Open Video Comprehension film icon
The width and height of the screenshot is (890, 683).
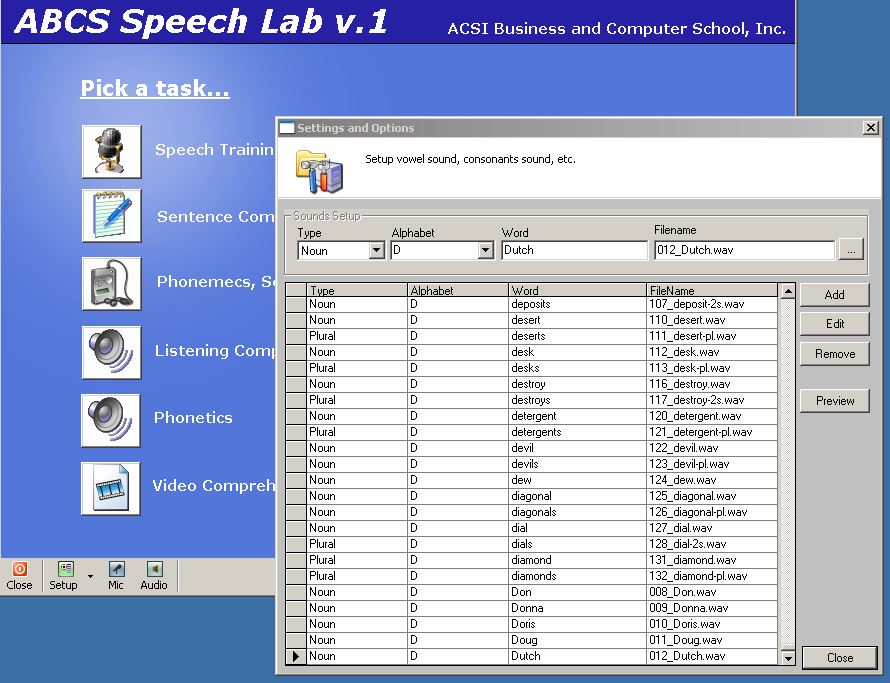pyautogui.click(x=111, y=488)
